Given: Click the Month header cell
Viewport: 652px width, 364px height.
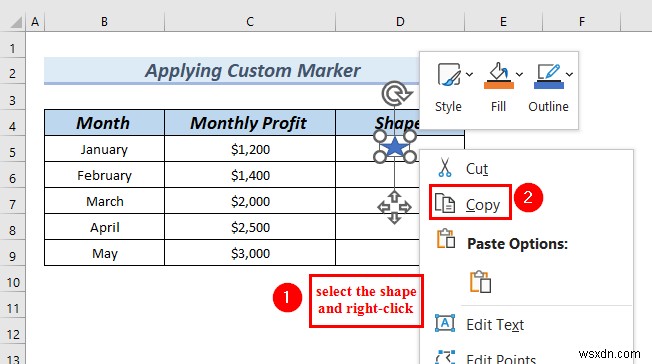Looking at the screenshot, I should [104, 123].
